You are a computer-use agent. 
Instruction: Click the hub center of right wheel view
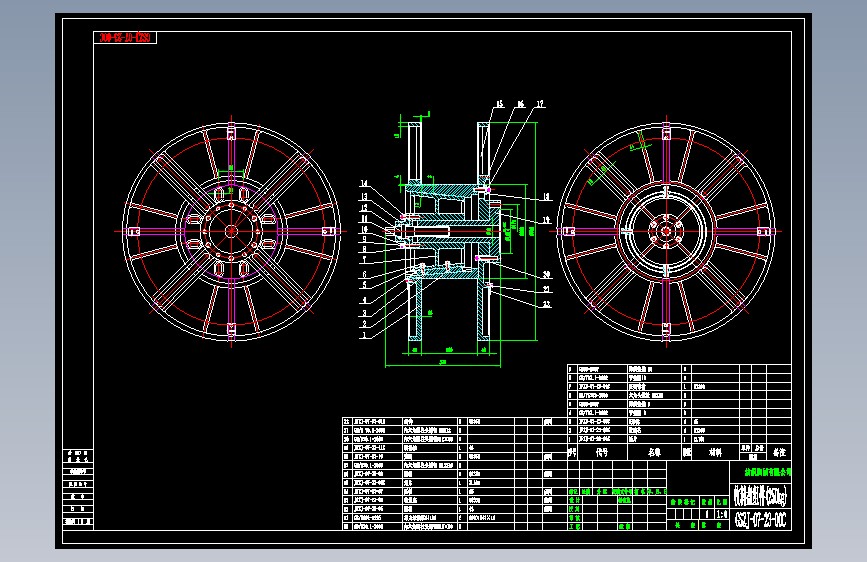point(666,231)
